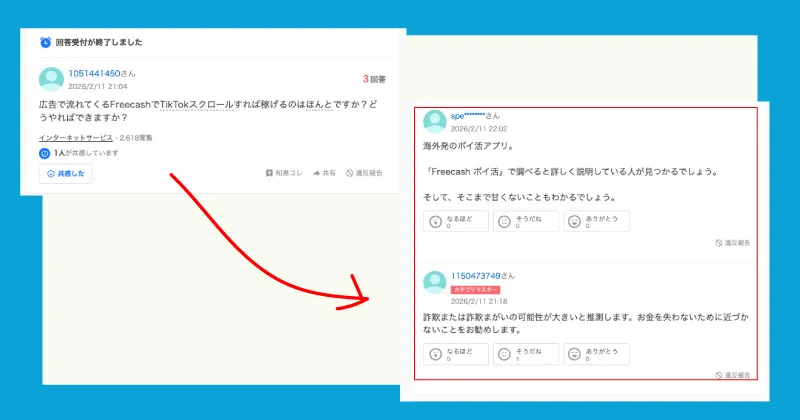Select the text 海外発のポイ活アプリ。
The image size is (800, 420).
[468, 146]
